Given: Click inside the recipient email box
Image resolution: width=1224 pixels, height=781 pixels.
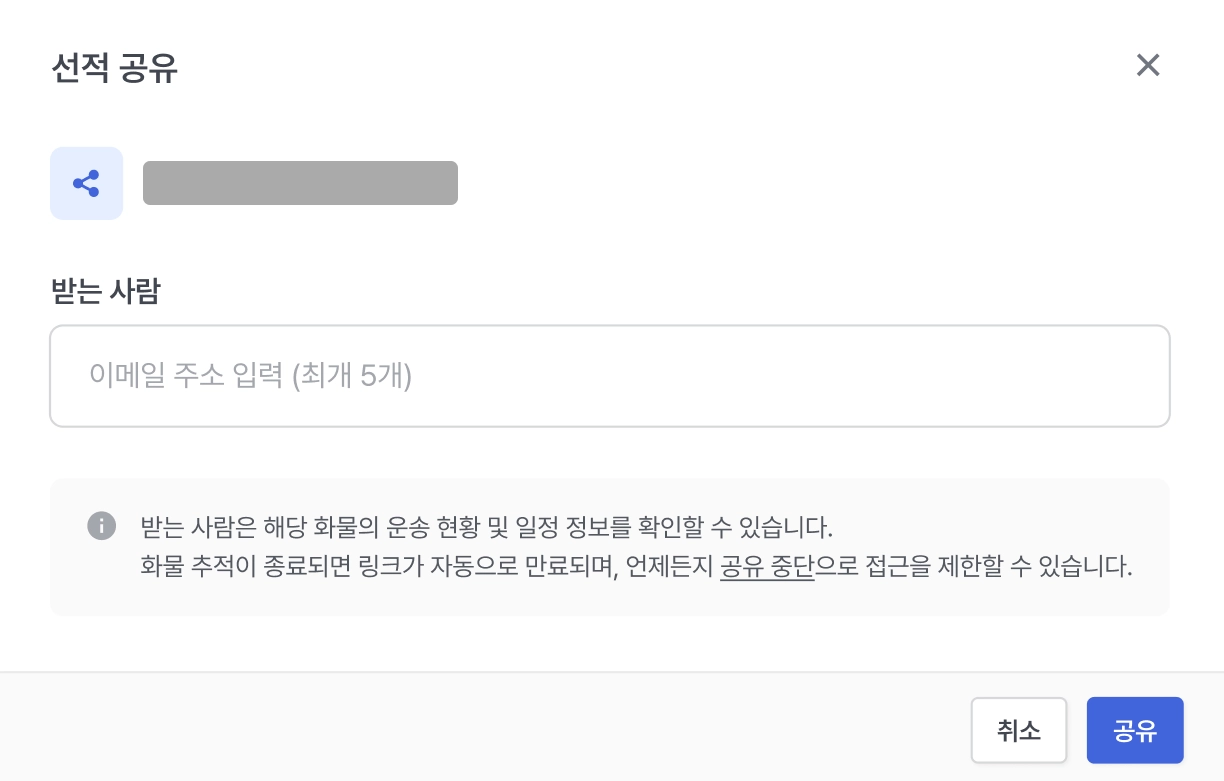Looking at the screenshot, I should pos(609,376).
